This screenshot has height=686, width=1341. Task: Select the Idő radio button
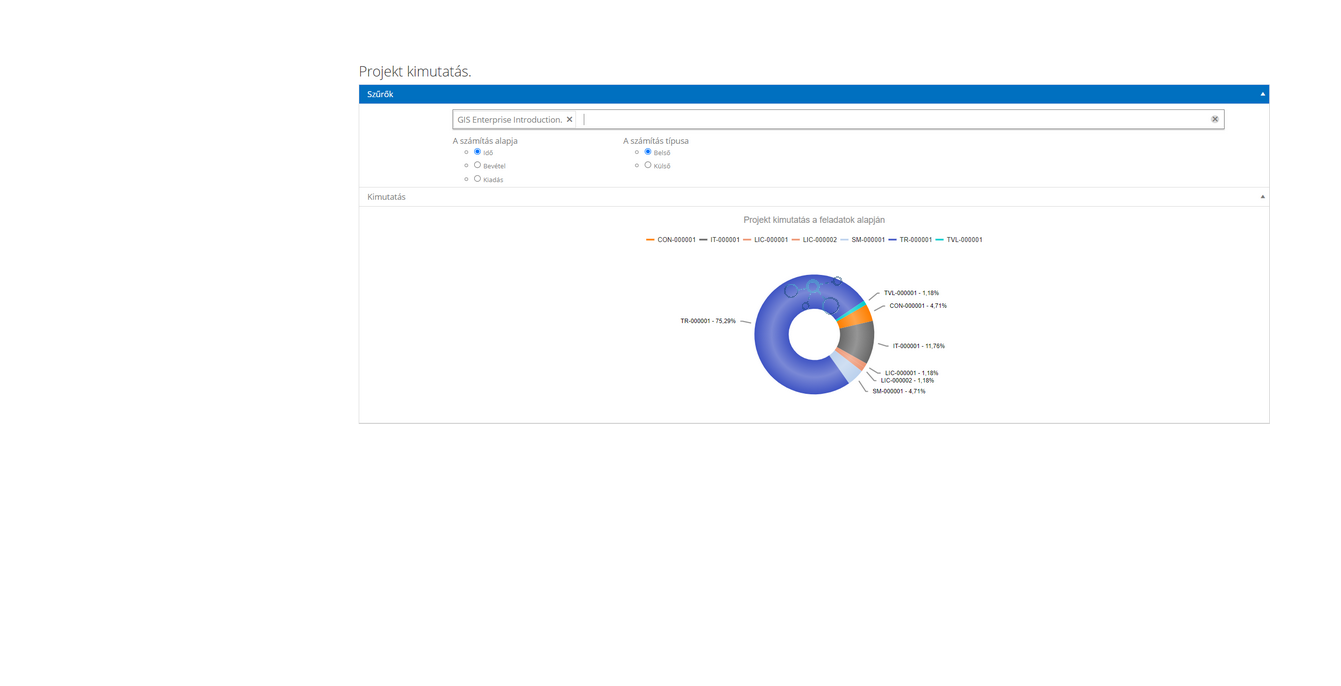[x=477, y=152]
